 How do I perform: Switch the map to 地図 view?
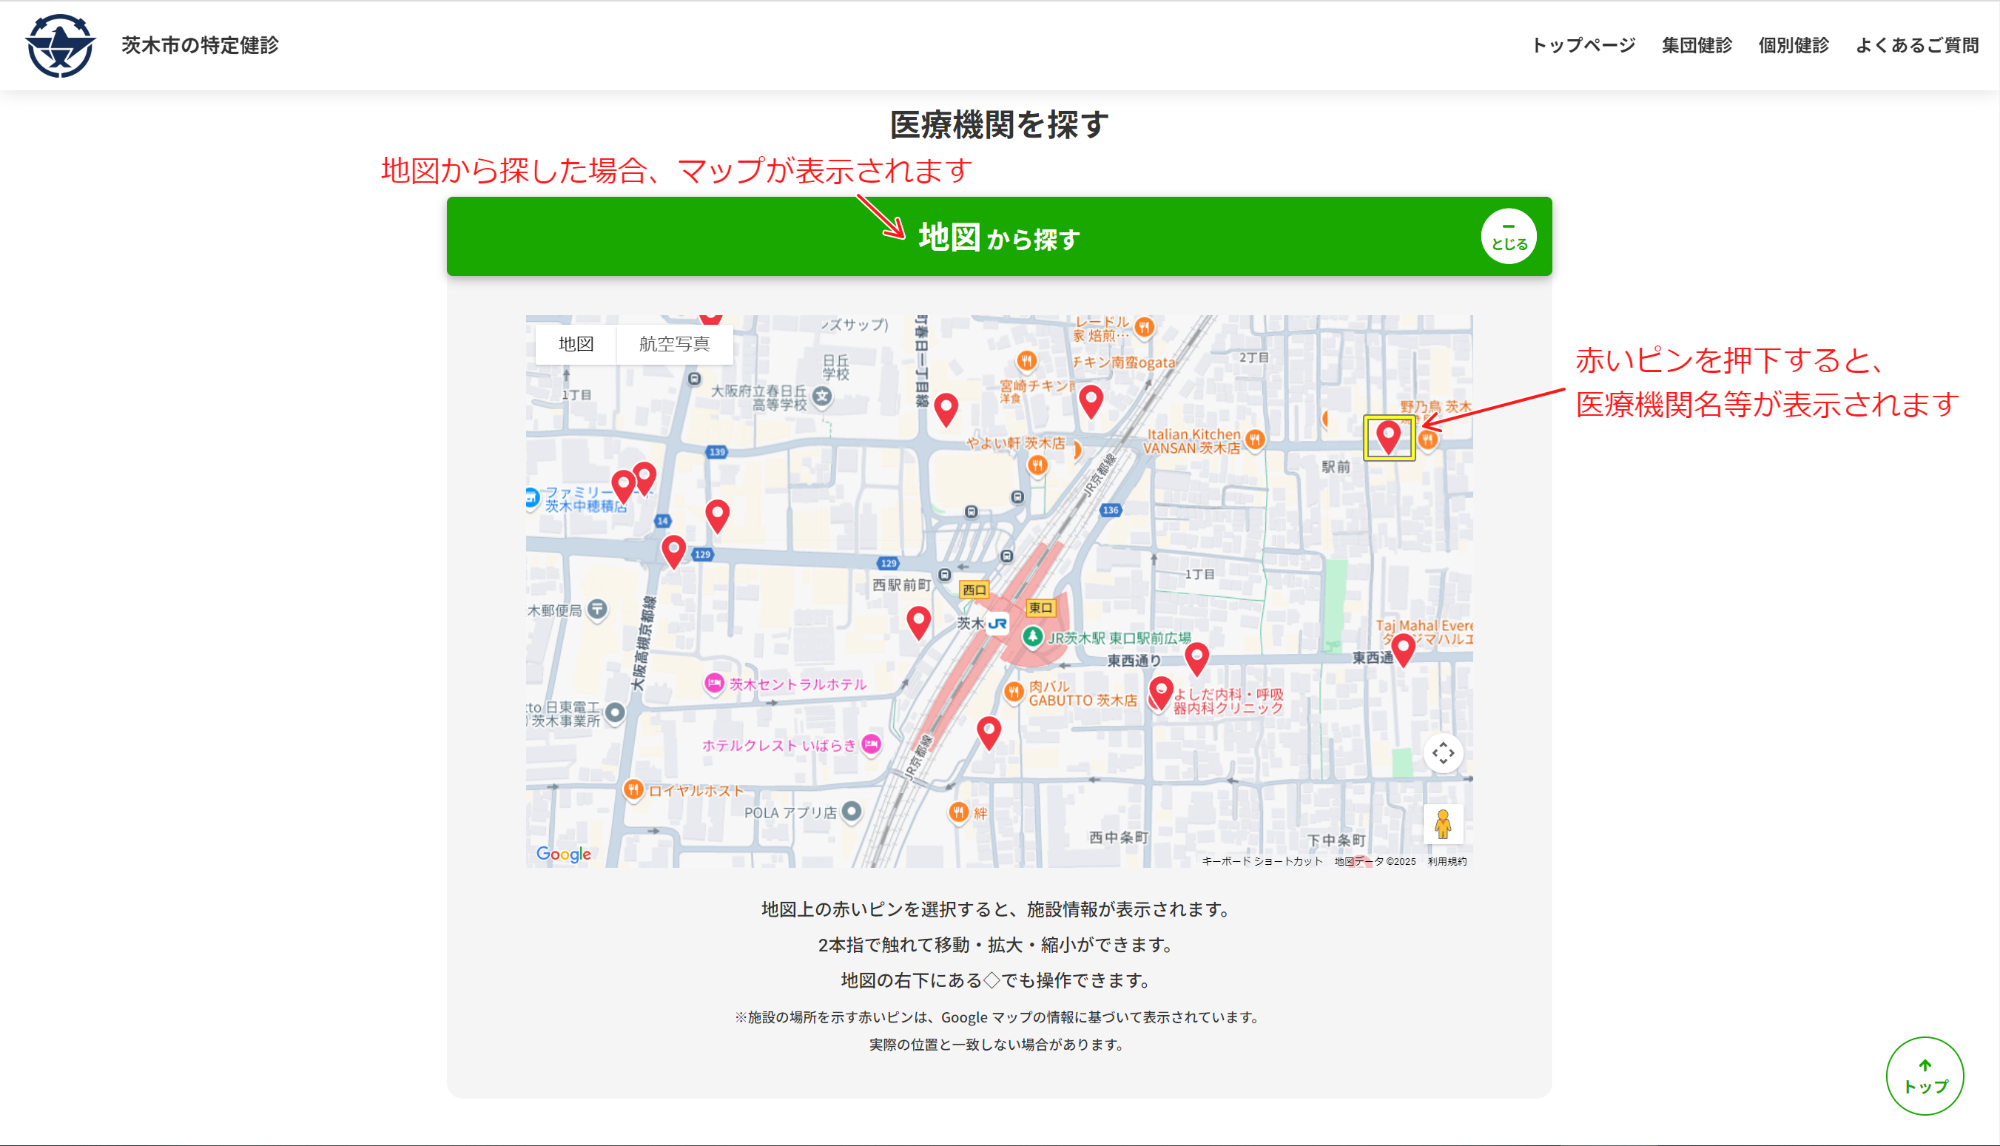point(576,344)
